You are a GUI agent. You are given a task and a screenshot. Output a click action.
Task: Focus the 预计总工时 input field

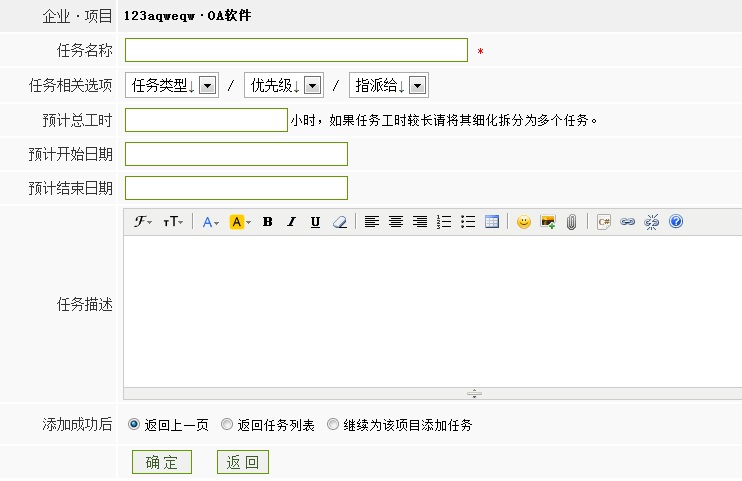tap(206, 120)
